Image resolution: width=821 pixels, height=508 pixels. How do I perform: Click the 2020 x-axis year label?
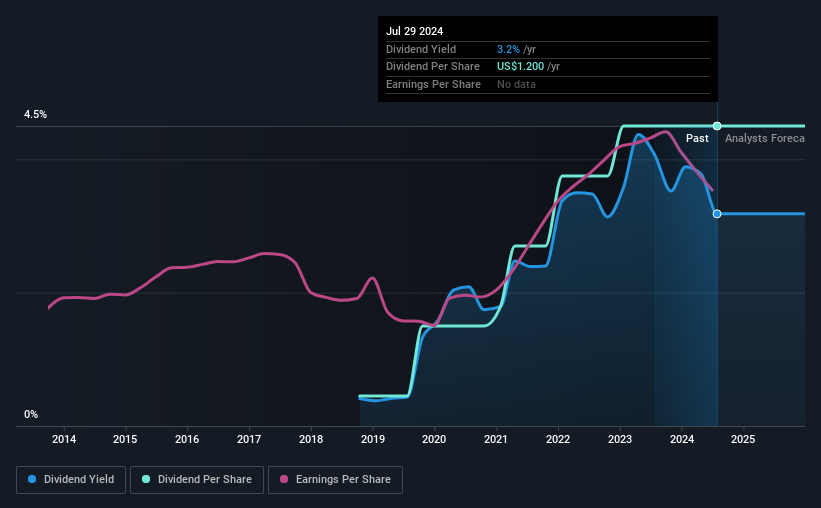pos(434,439)
